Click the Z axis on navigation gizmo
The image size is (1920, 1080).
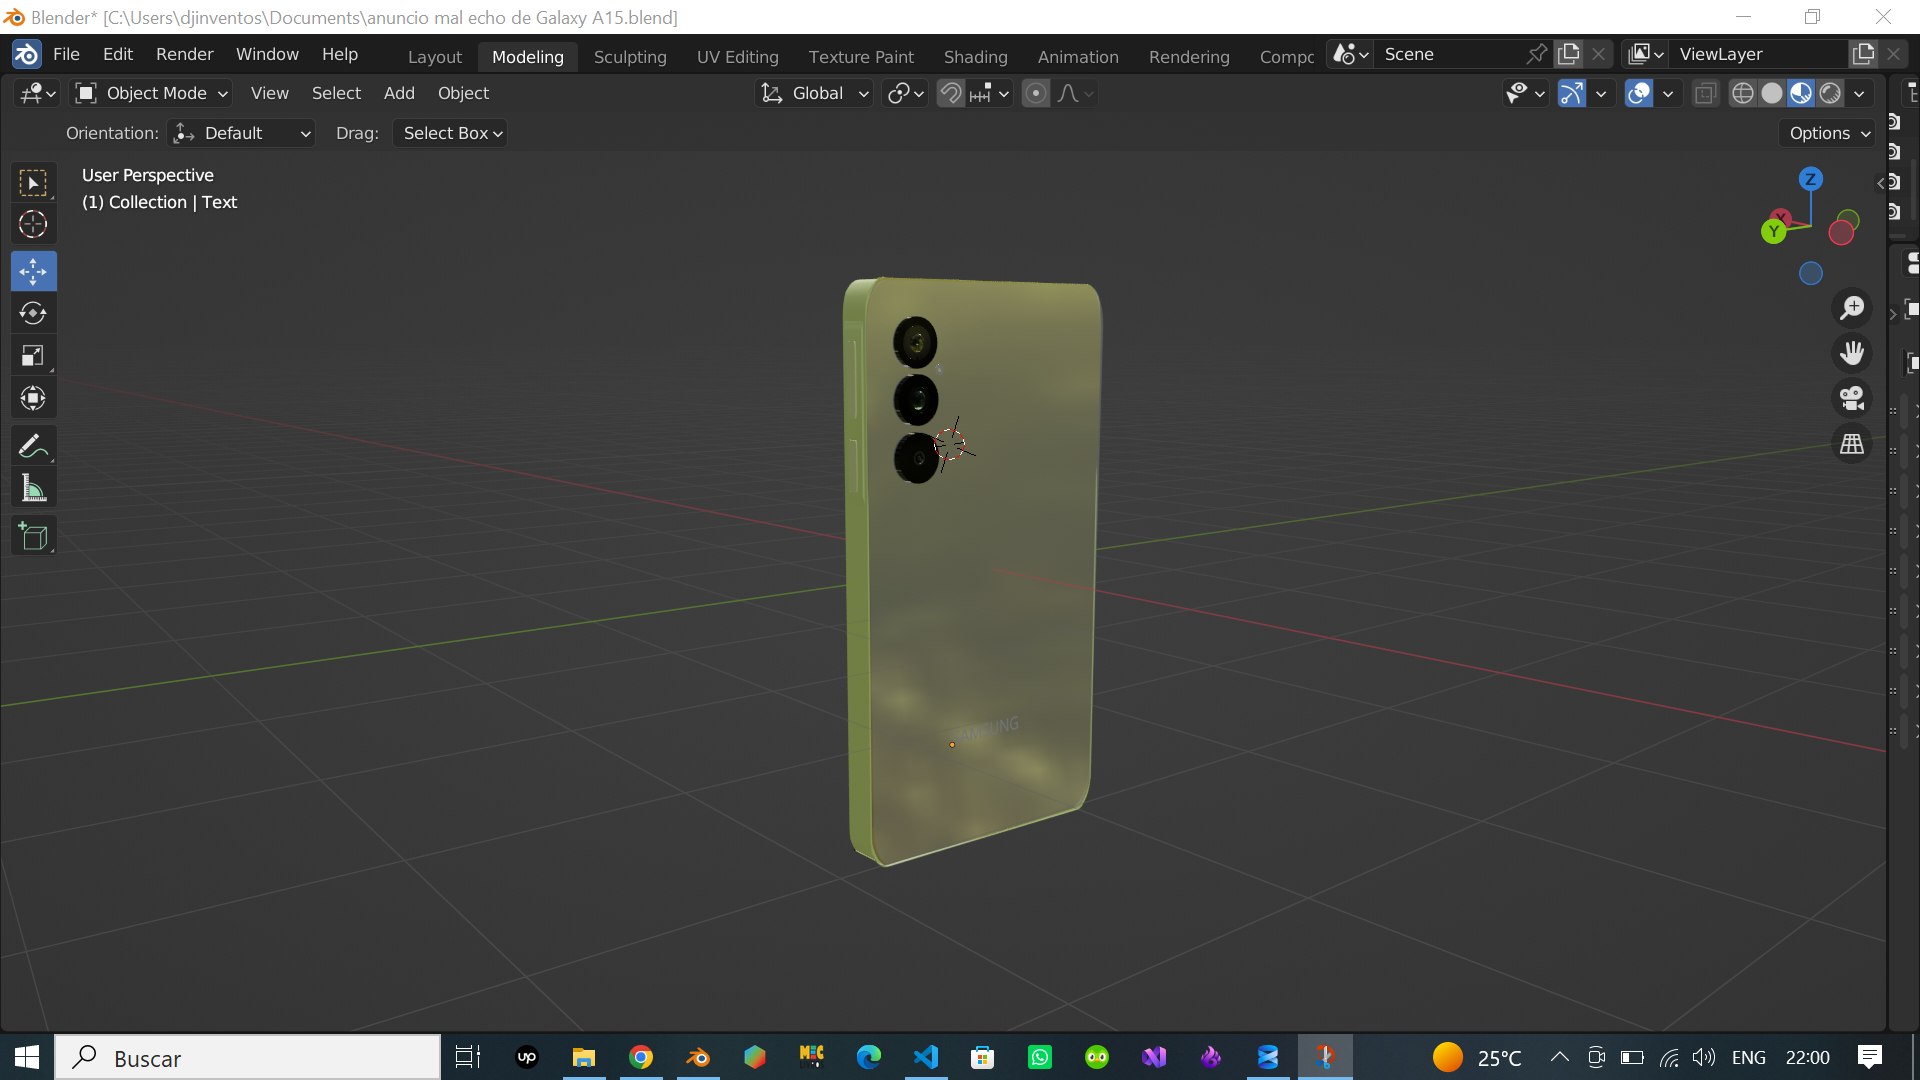point(1810,179)
